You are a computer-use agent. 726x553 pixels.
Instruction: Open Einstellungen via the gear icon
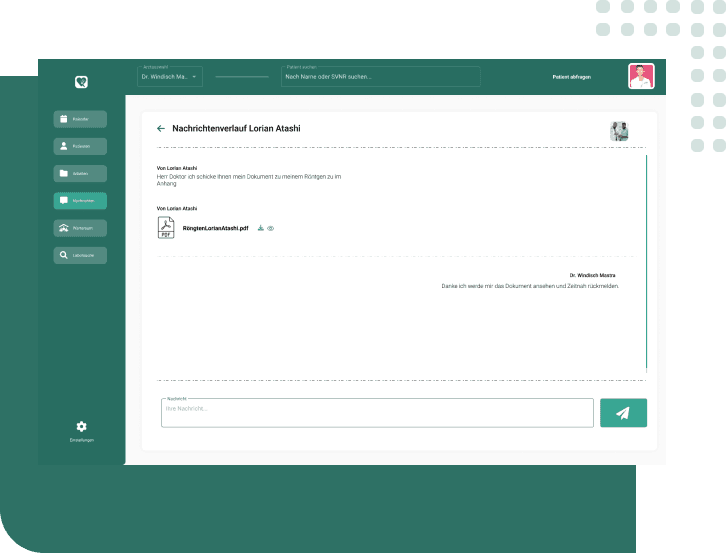(x=81, y=427)
